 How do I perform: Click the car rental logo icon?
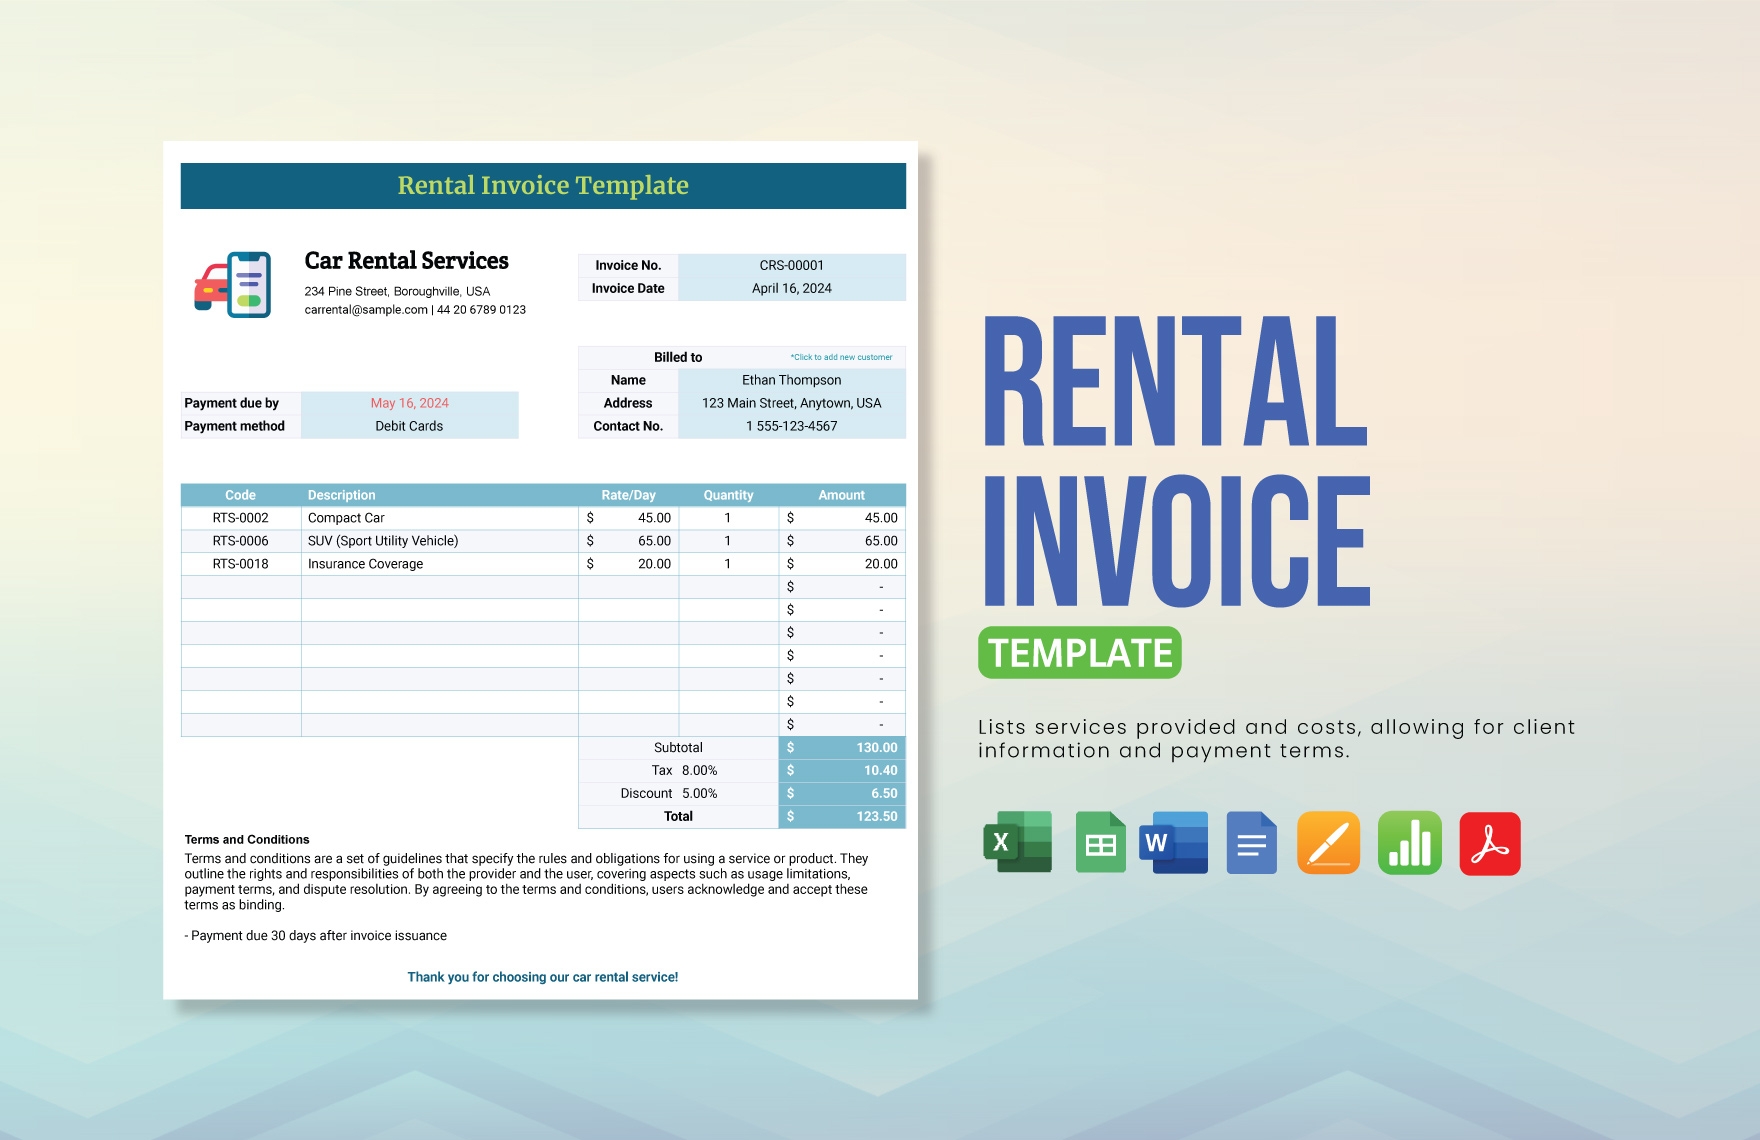coord(233,285)
